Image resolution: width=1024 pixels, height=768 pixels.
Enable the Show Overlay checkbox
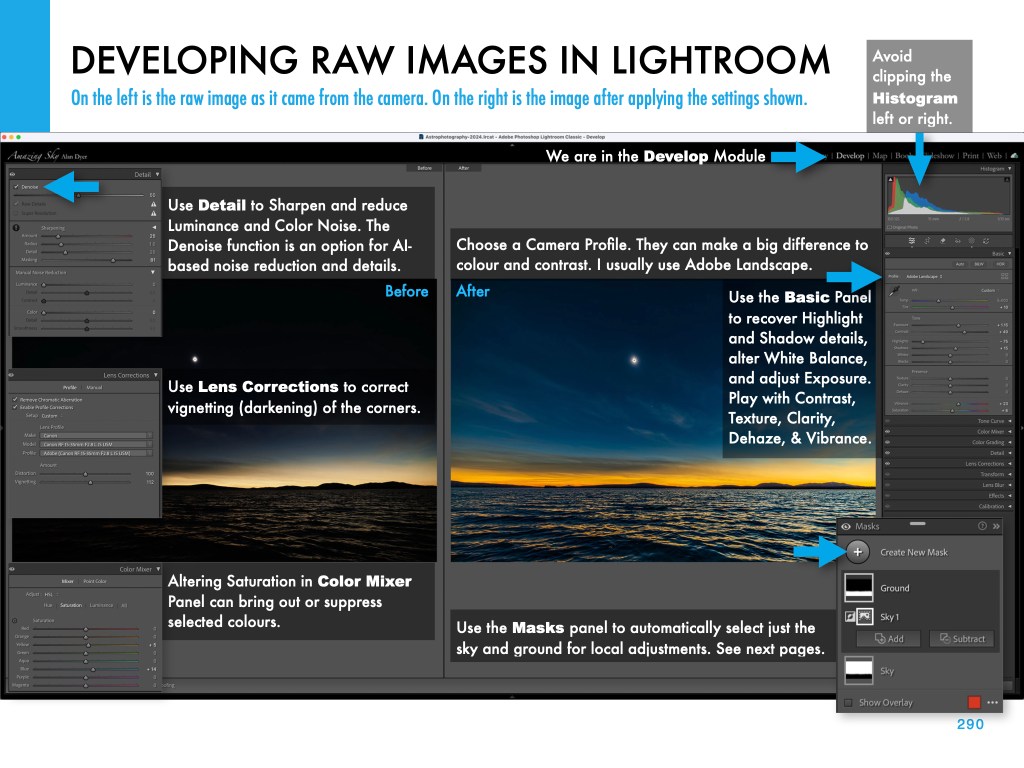(x=848, y=702)
